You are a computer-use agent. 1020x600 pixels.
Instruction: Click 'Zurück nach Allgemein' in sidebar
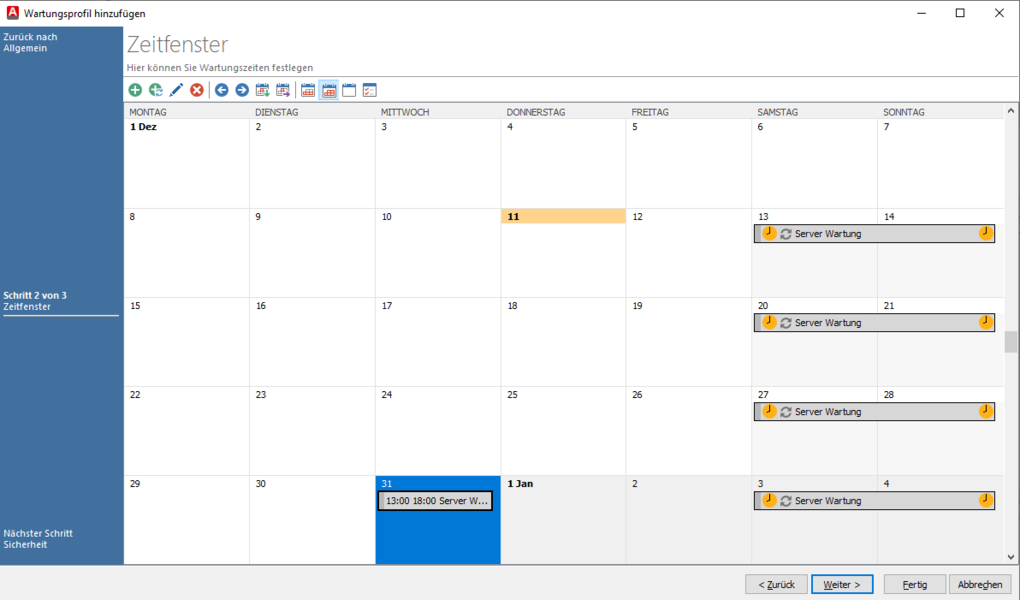pos(31,42)
